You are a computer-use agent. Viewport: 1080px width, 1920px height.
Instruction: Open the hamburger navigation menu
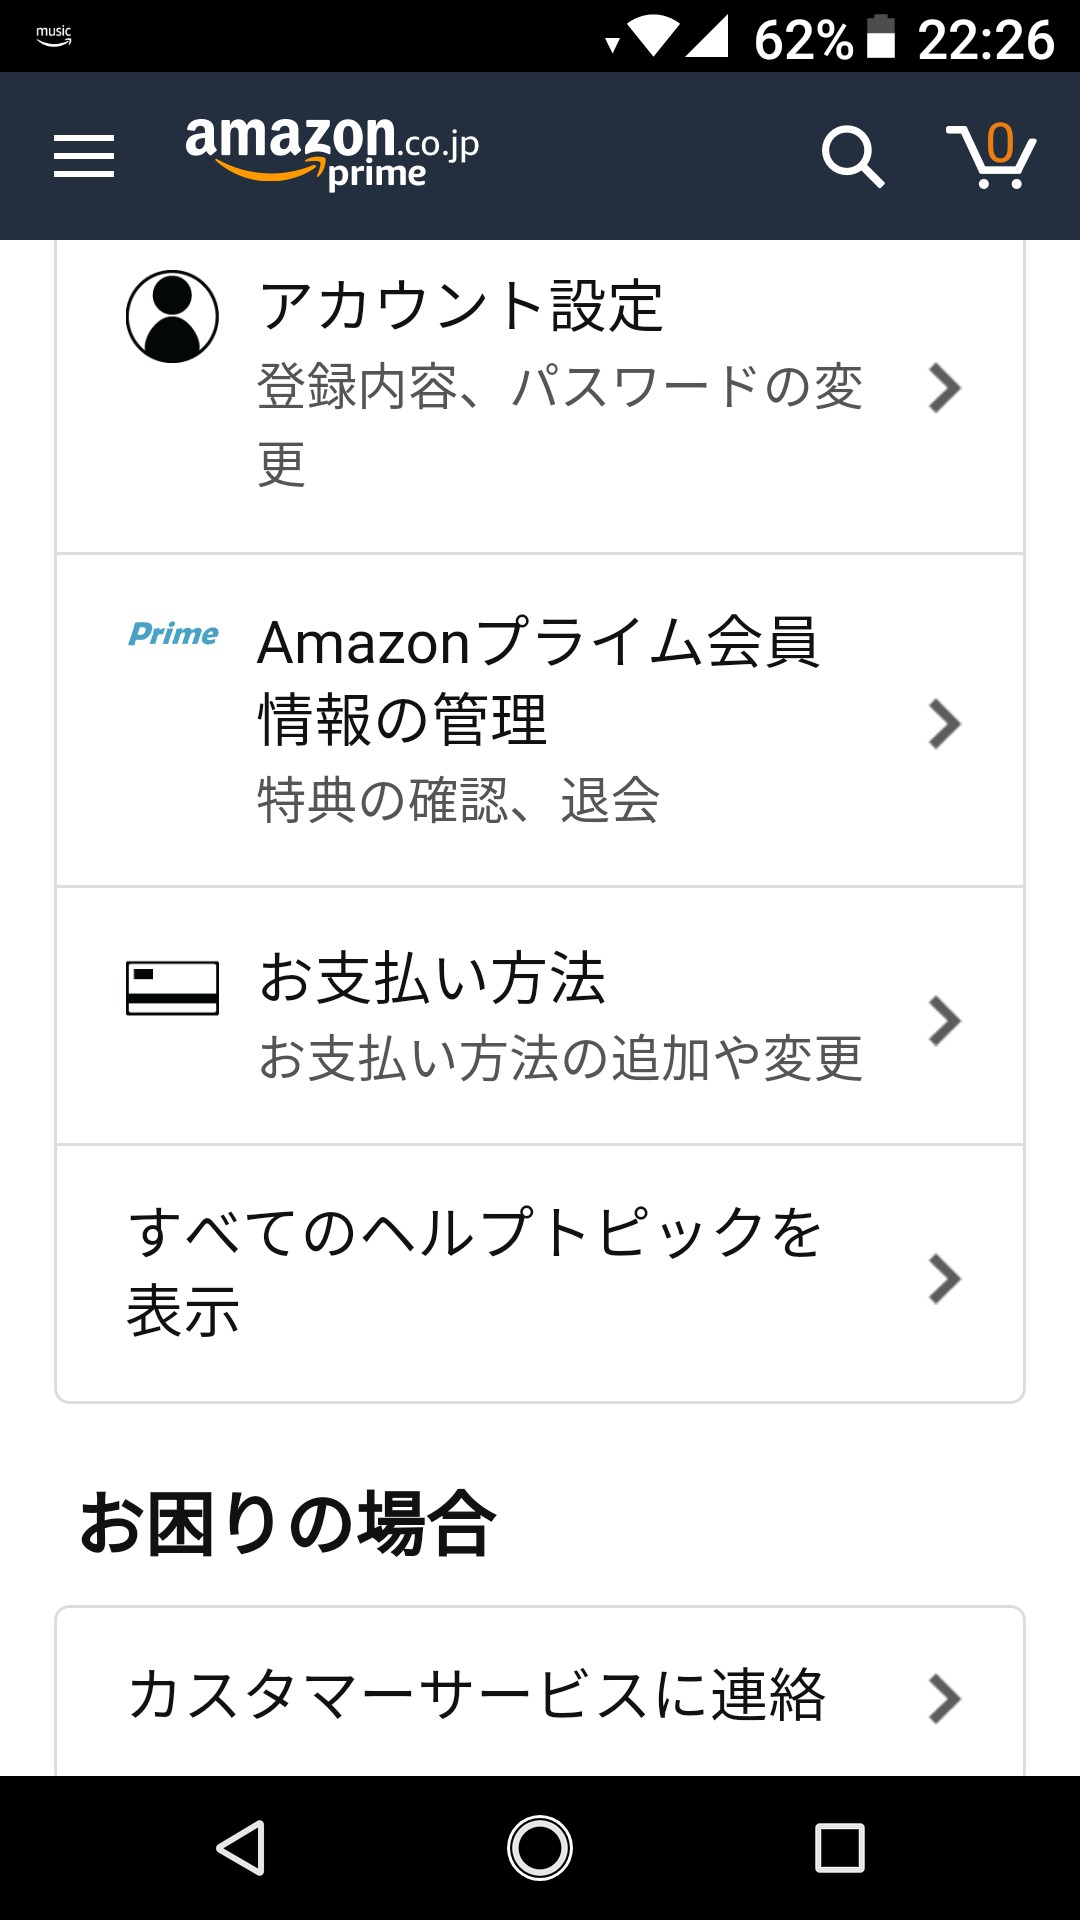(84, 156)
